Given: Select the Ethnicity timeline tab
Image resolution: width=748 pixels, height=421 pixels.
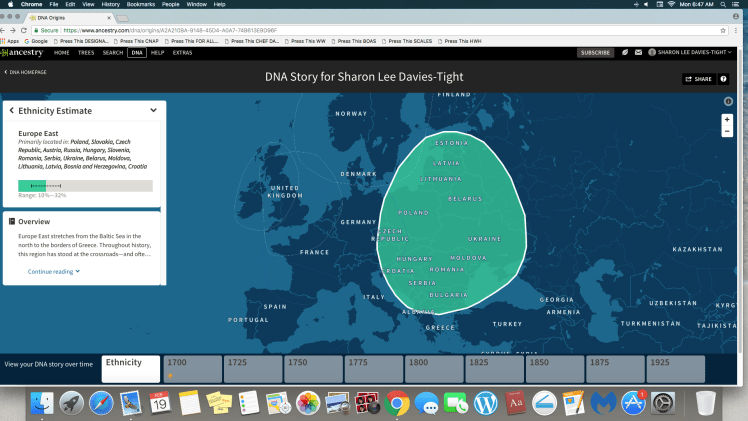Looking at the screenshot, I should [x=131, y=367].
